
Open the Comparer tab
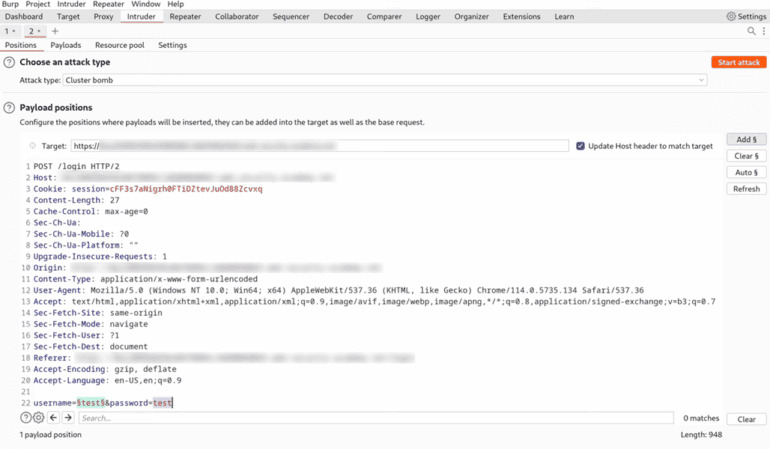pyautogui.click(x=384, y=16)
